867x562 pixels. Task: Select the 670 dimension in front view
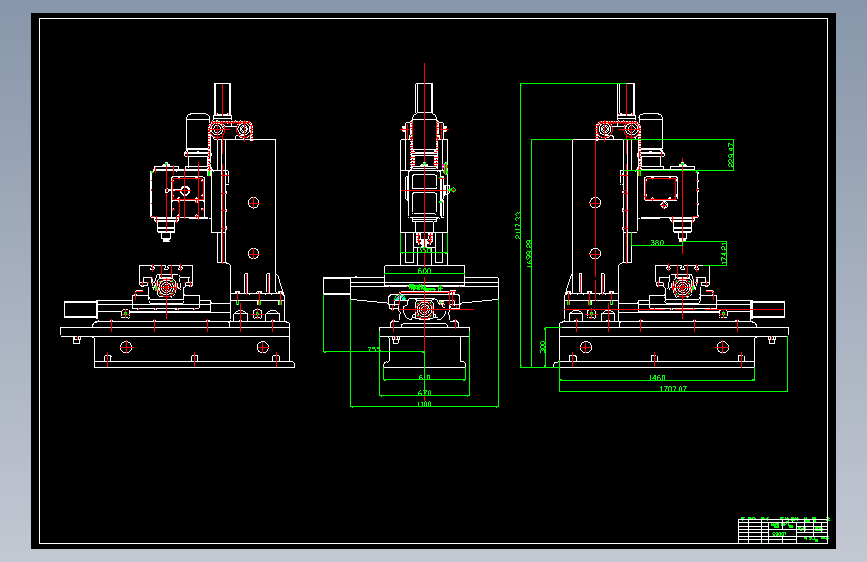point(424,393)
